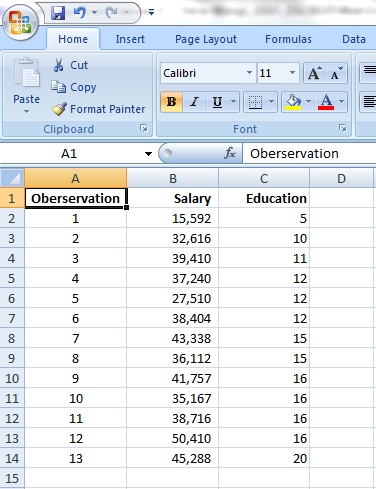Image resolution: width=376 pixels, height=489 pixels.
Task: Decrease font size with Shrink Font
Action: tap(336, 73)
